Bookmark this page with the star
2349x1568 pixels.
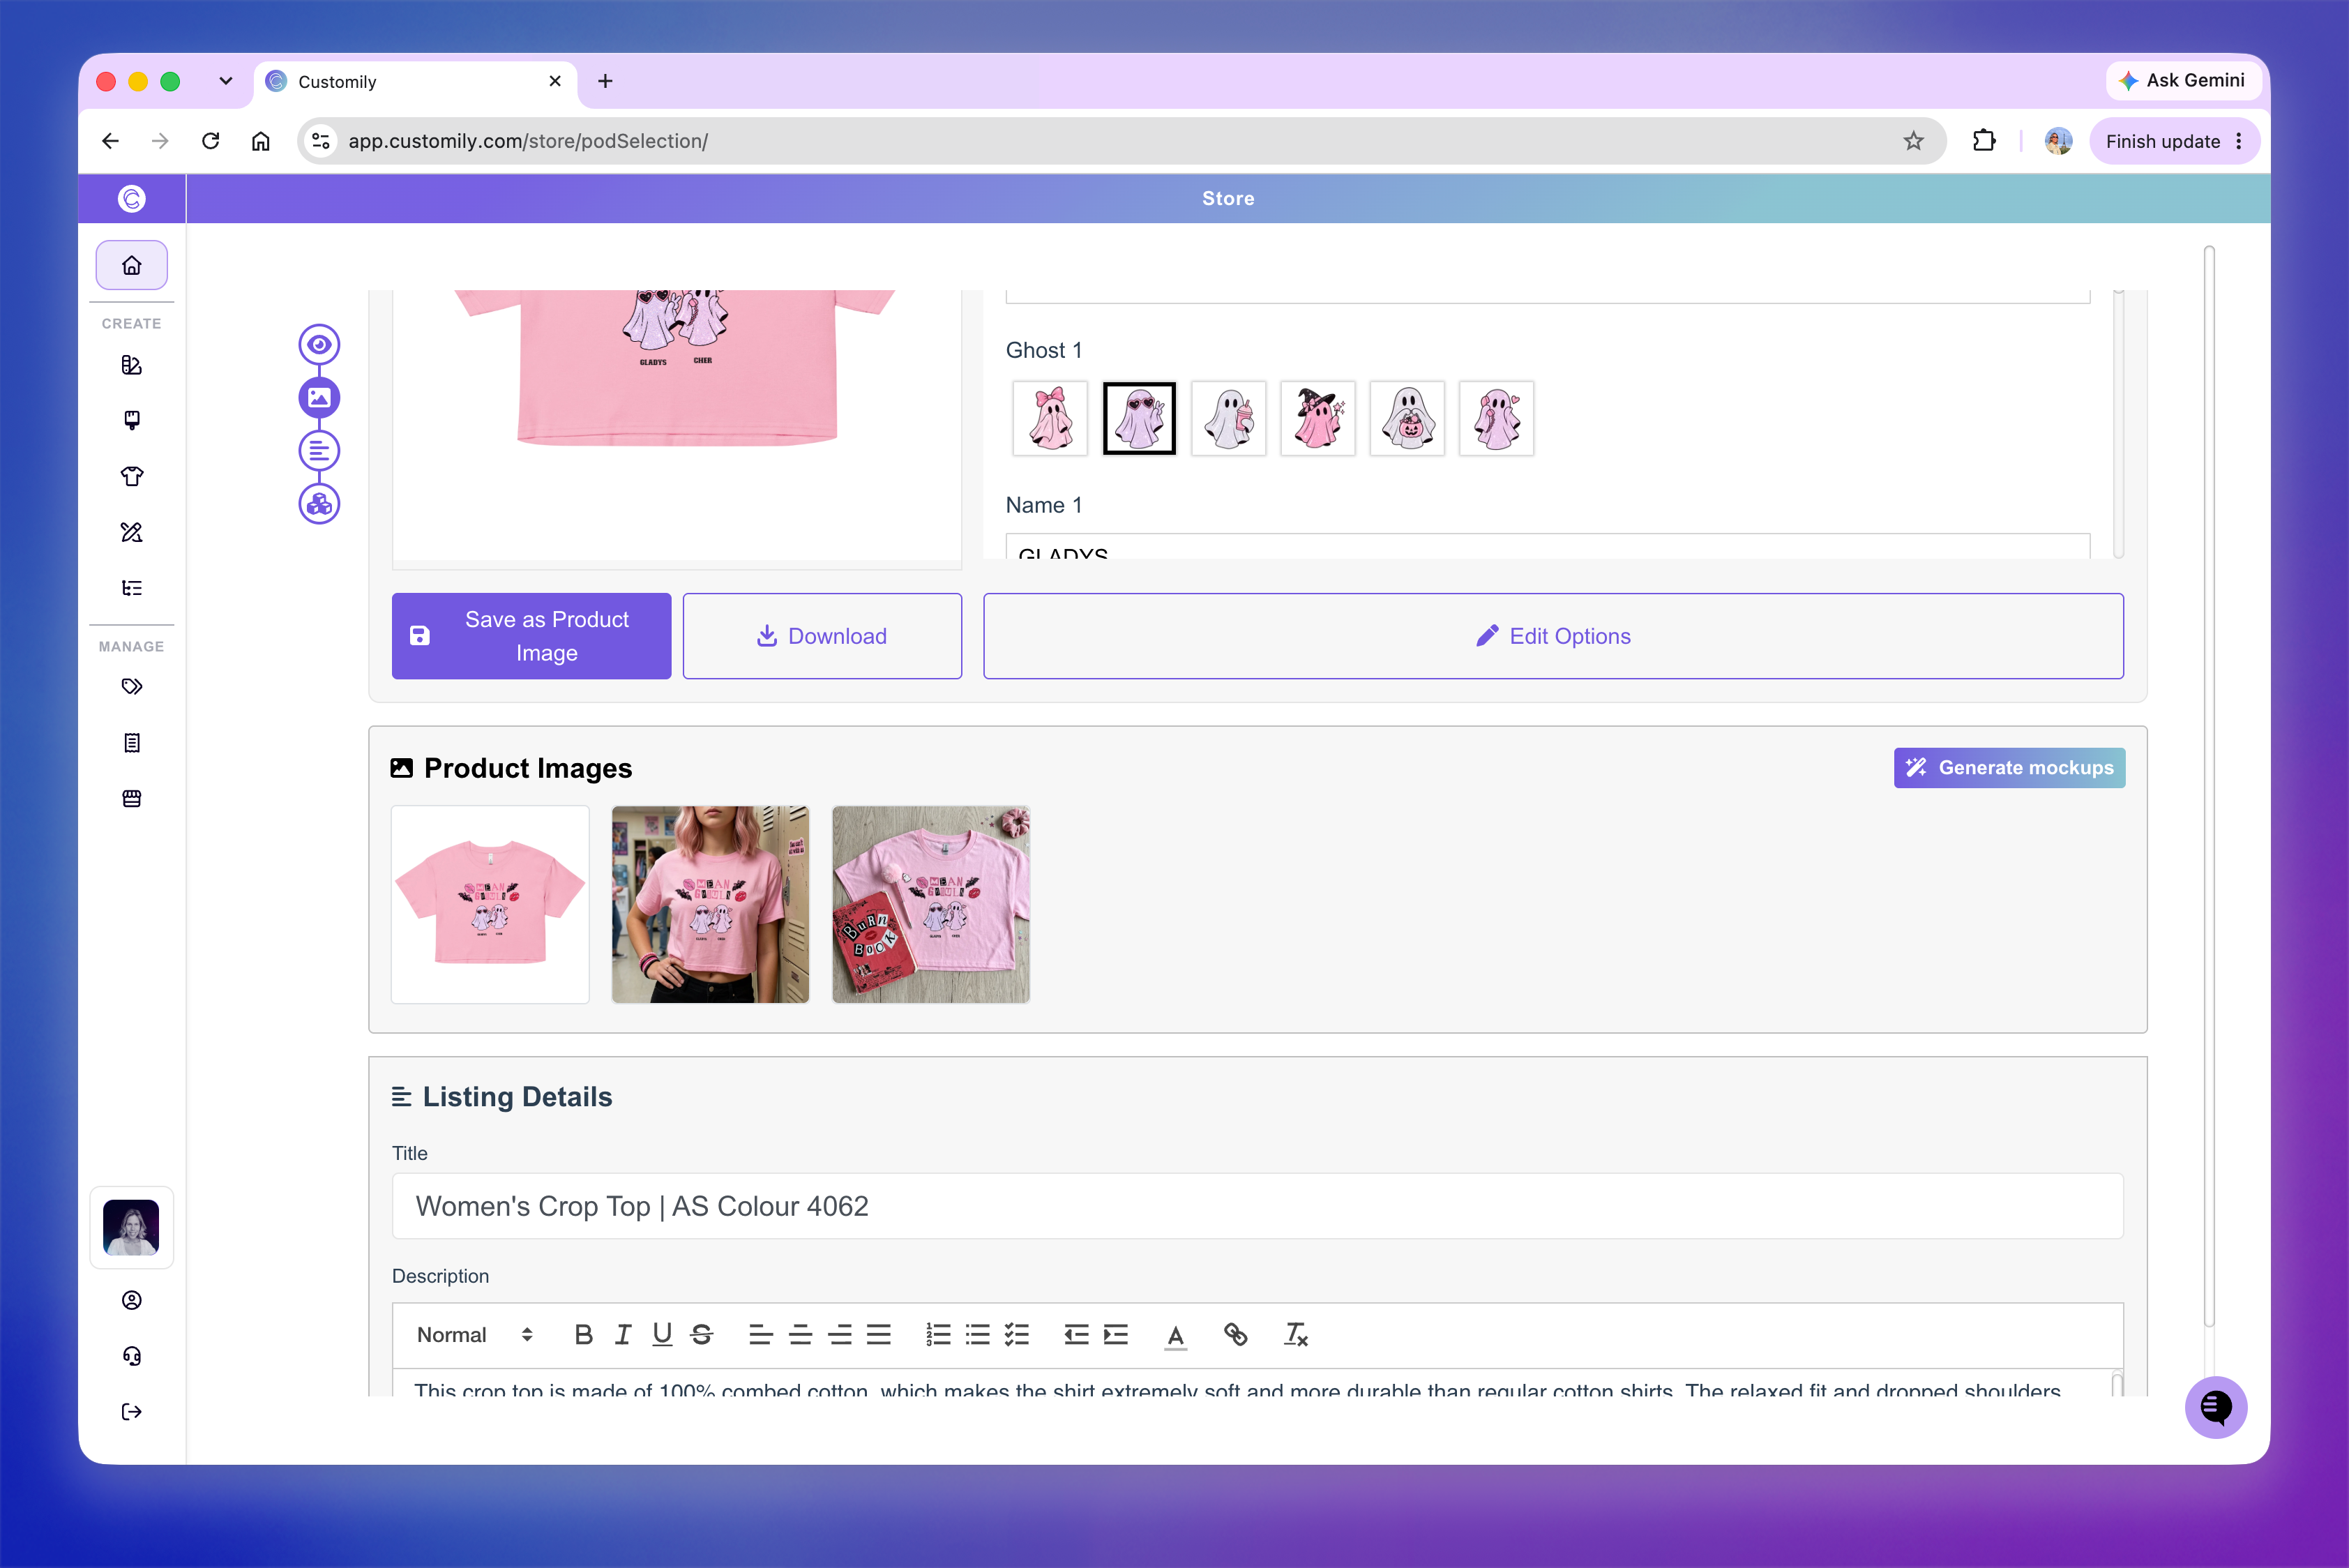(1913, 141)
